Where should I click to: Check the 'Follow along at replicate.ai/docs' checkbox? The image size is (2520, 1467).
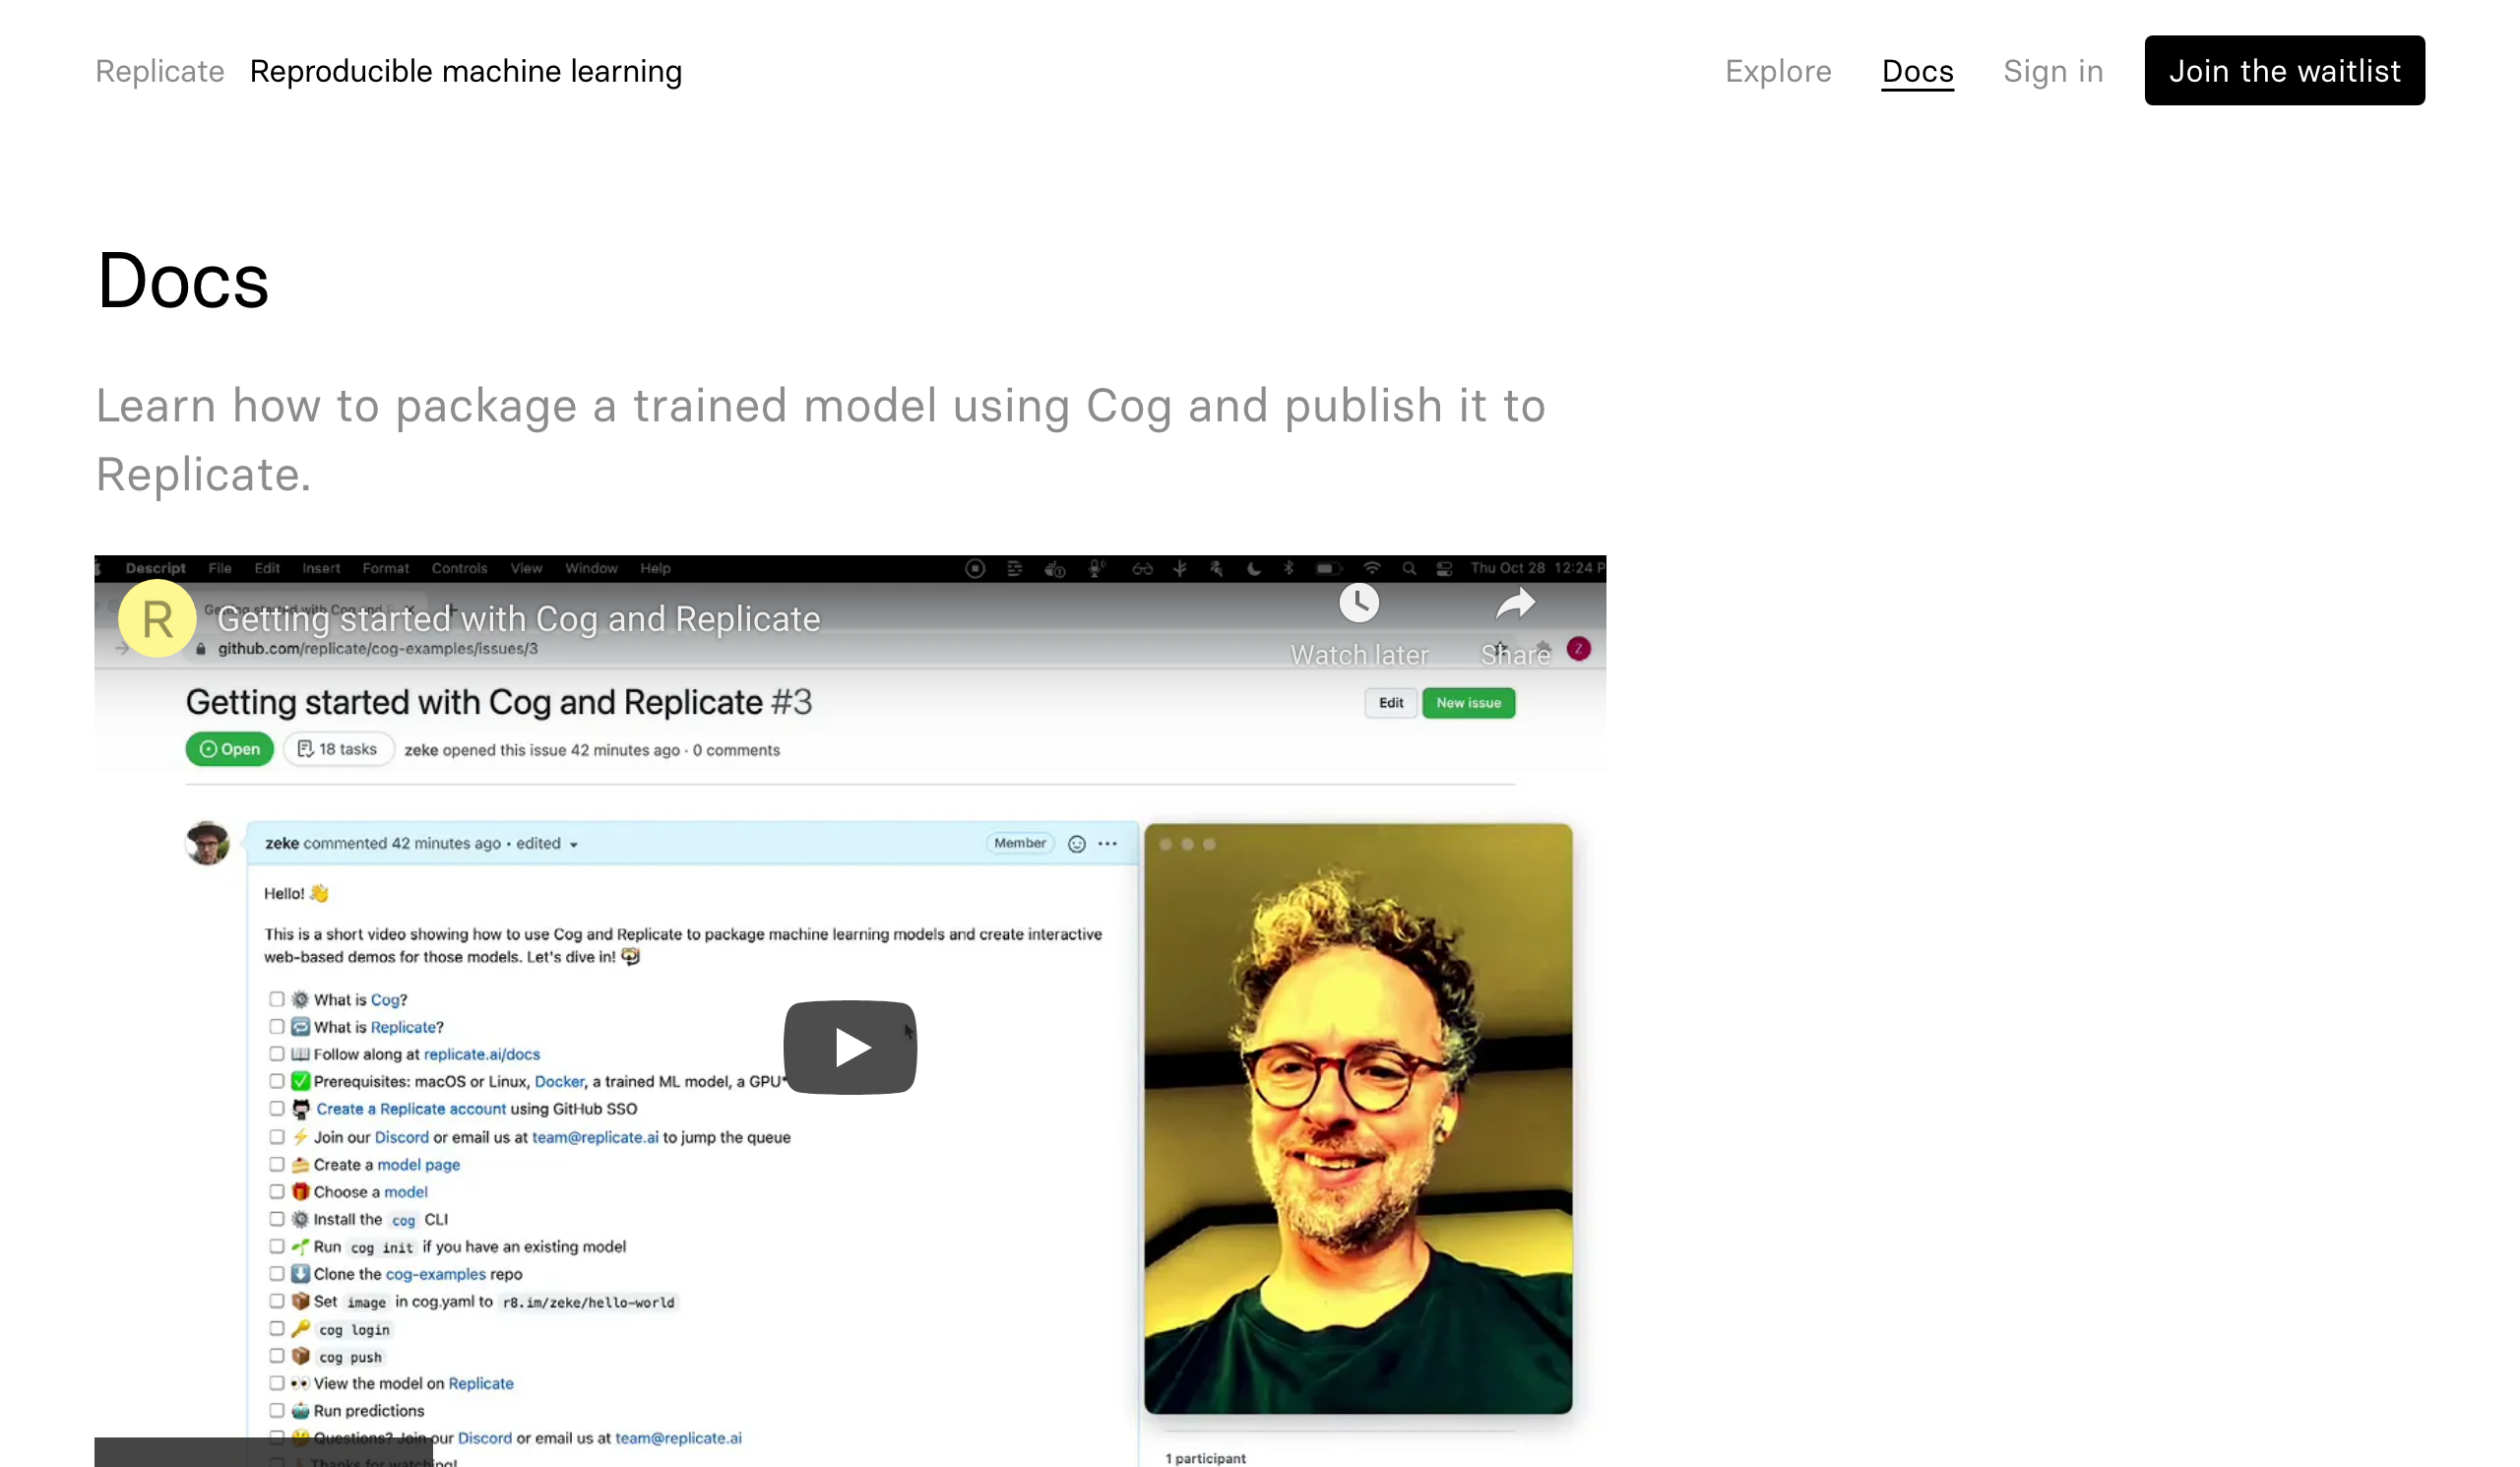[276, 1054]
